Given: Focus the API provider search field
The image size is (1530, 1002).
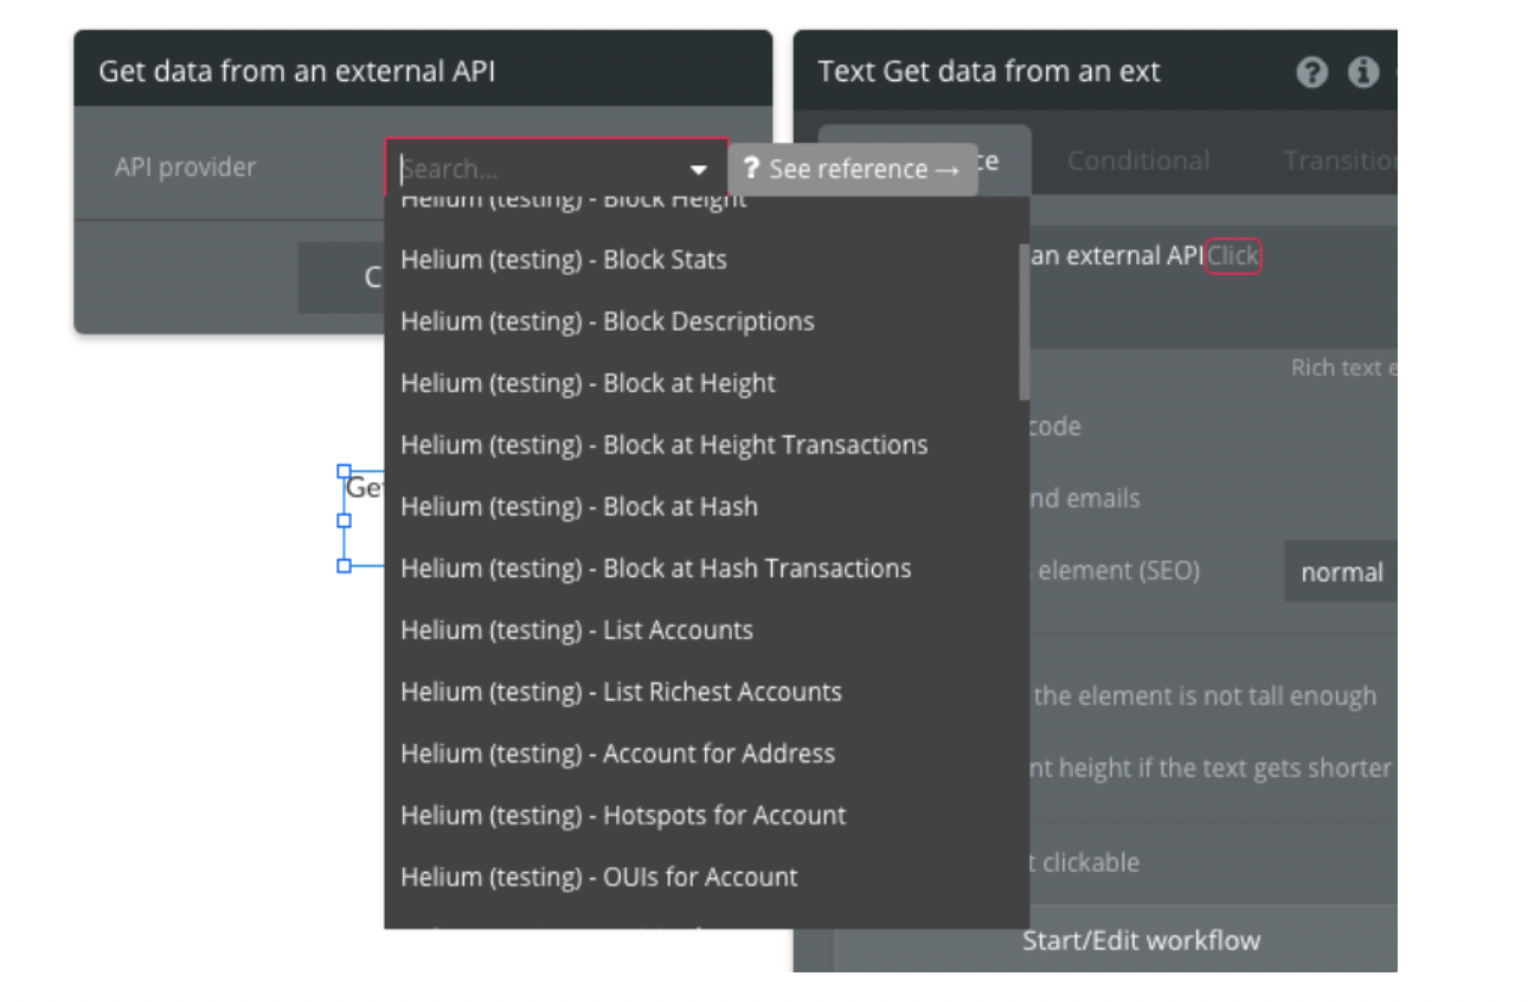Looking at the screenshot, I should pyautogui.click(x=540, y=168).
